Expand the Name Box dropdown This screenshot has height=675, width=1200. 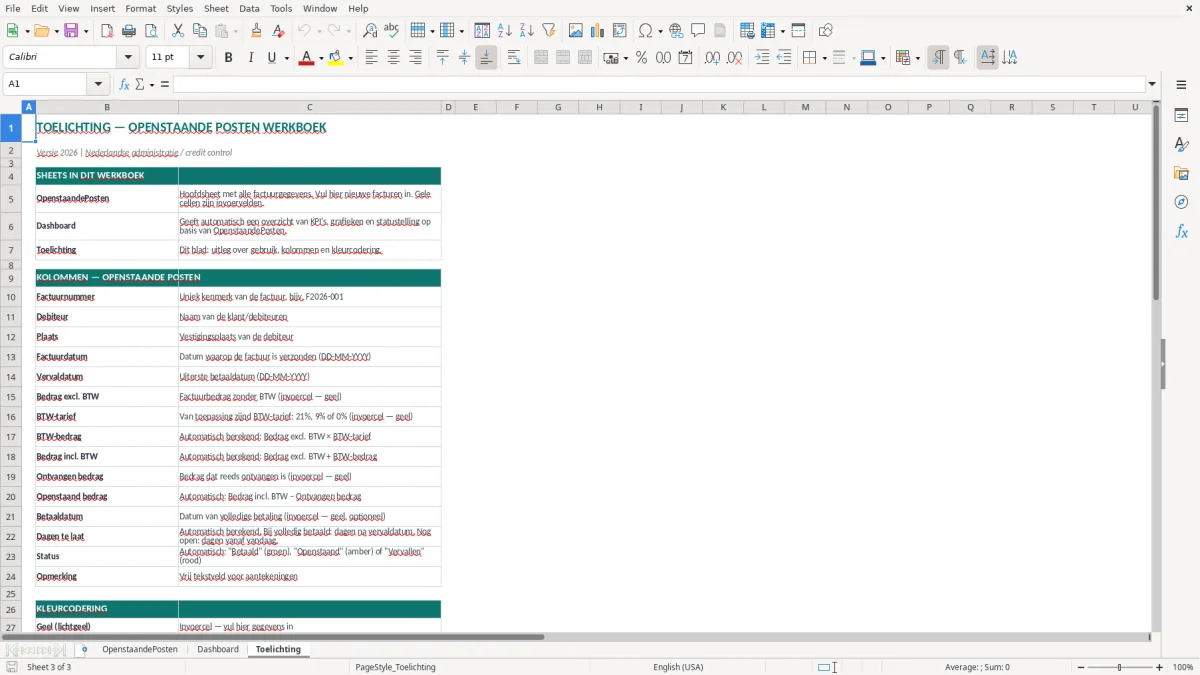98,84
